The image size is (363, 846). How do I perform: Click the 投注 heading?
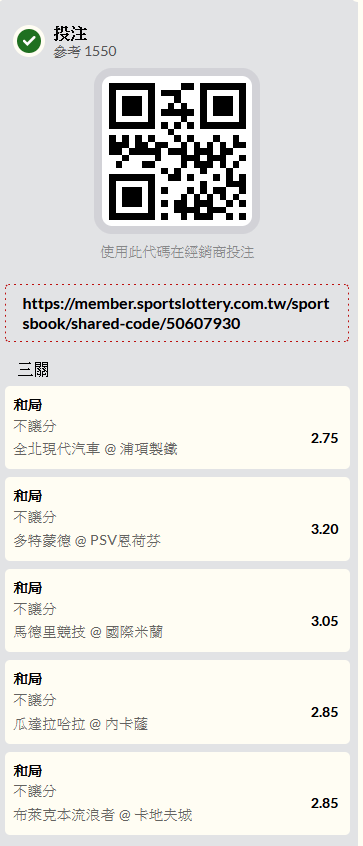(x=70, y=33)
